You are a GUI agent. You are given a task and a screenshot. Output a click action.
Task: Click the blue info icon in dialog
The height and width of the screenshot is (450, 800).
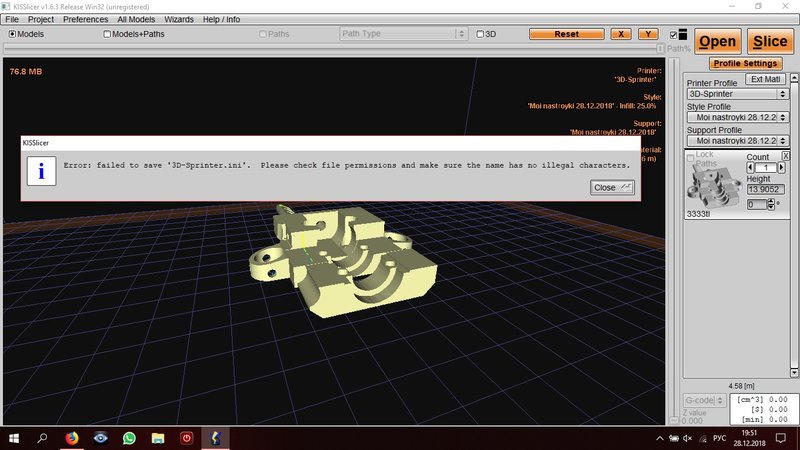41,170
